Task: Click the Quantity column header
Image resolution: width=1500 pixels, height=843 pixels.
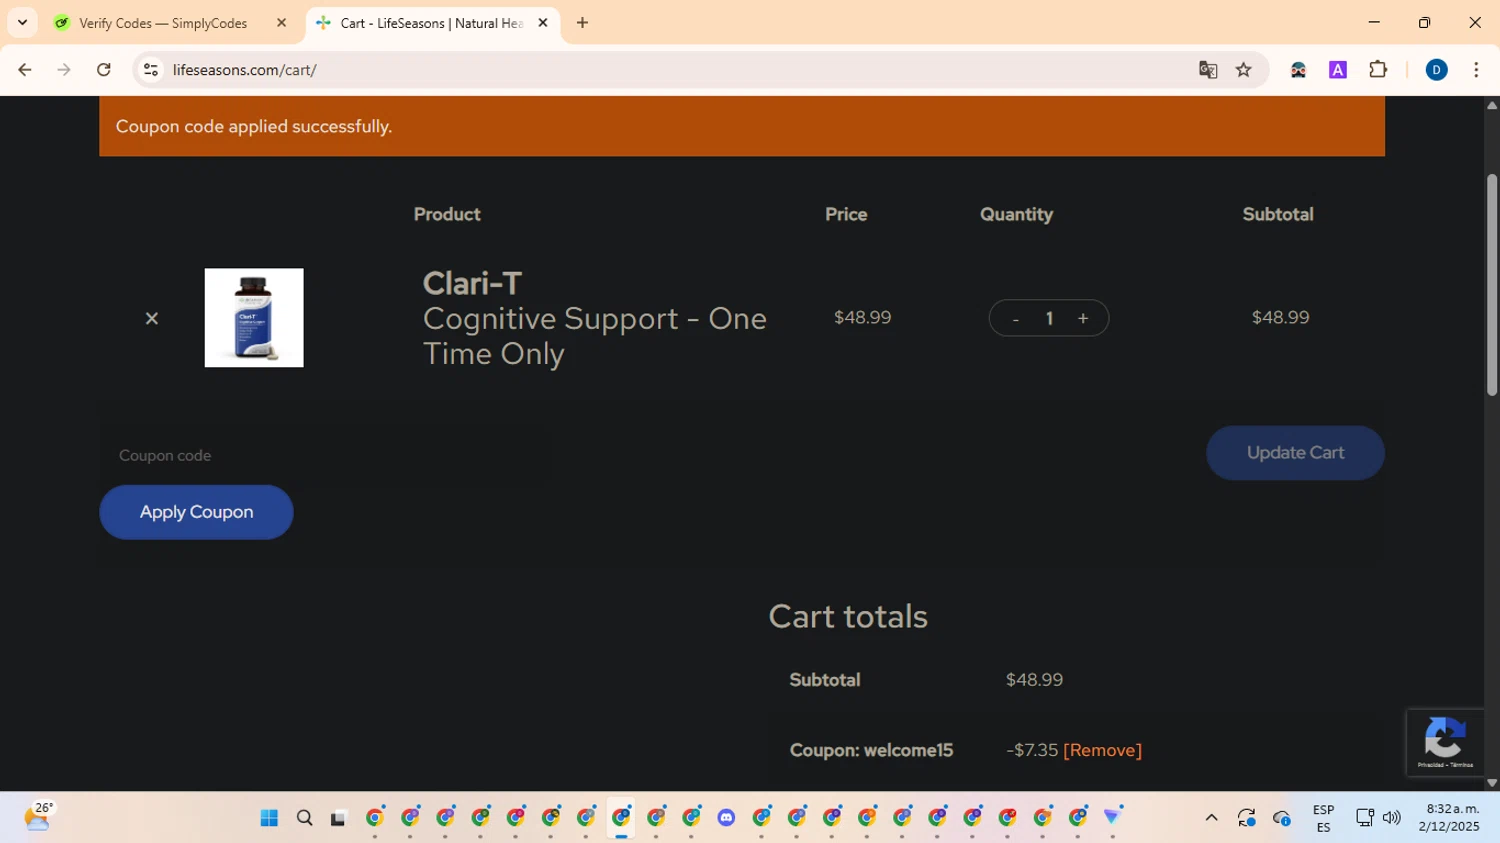Action: (1016, 214)
